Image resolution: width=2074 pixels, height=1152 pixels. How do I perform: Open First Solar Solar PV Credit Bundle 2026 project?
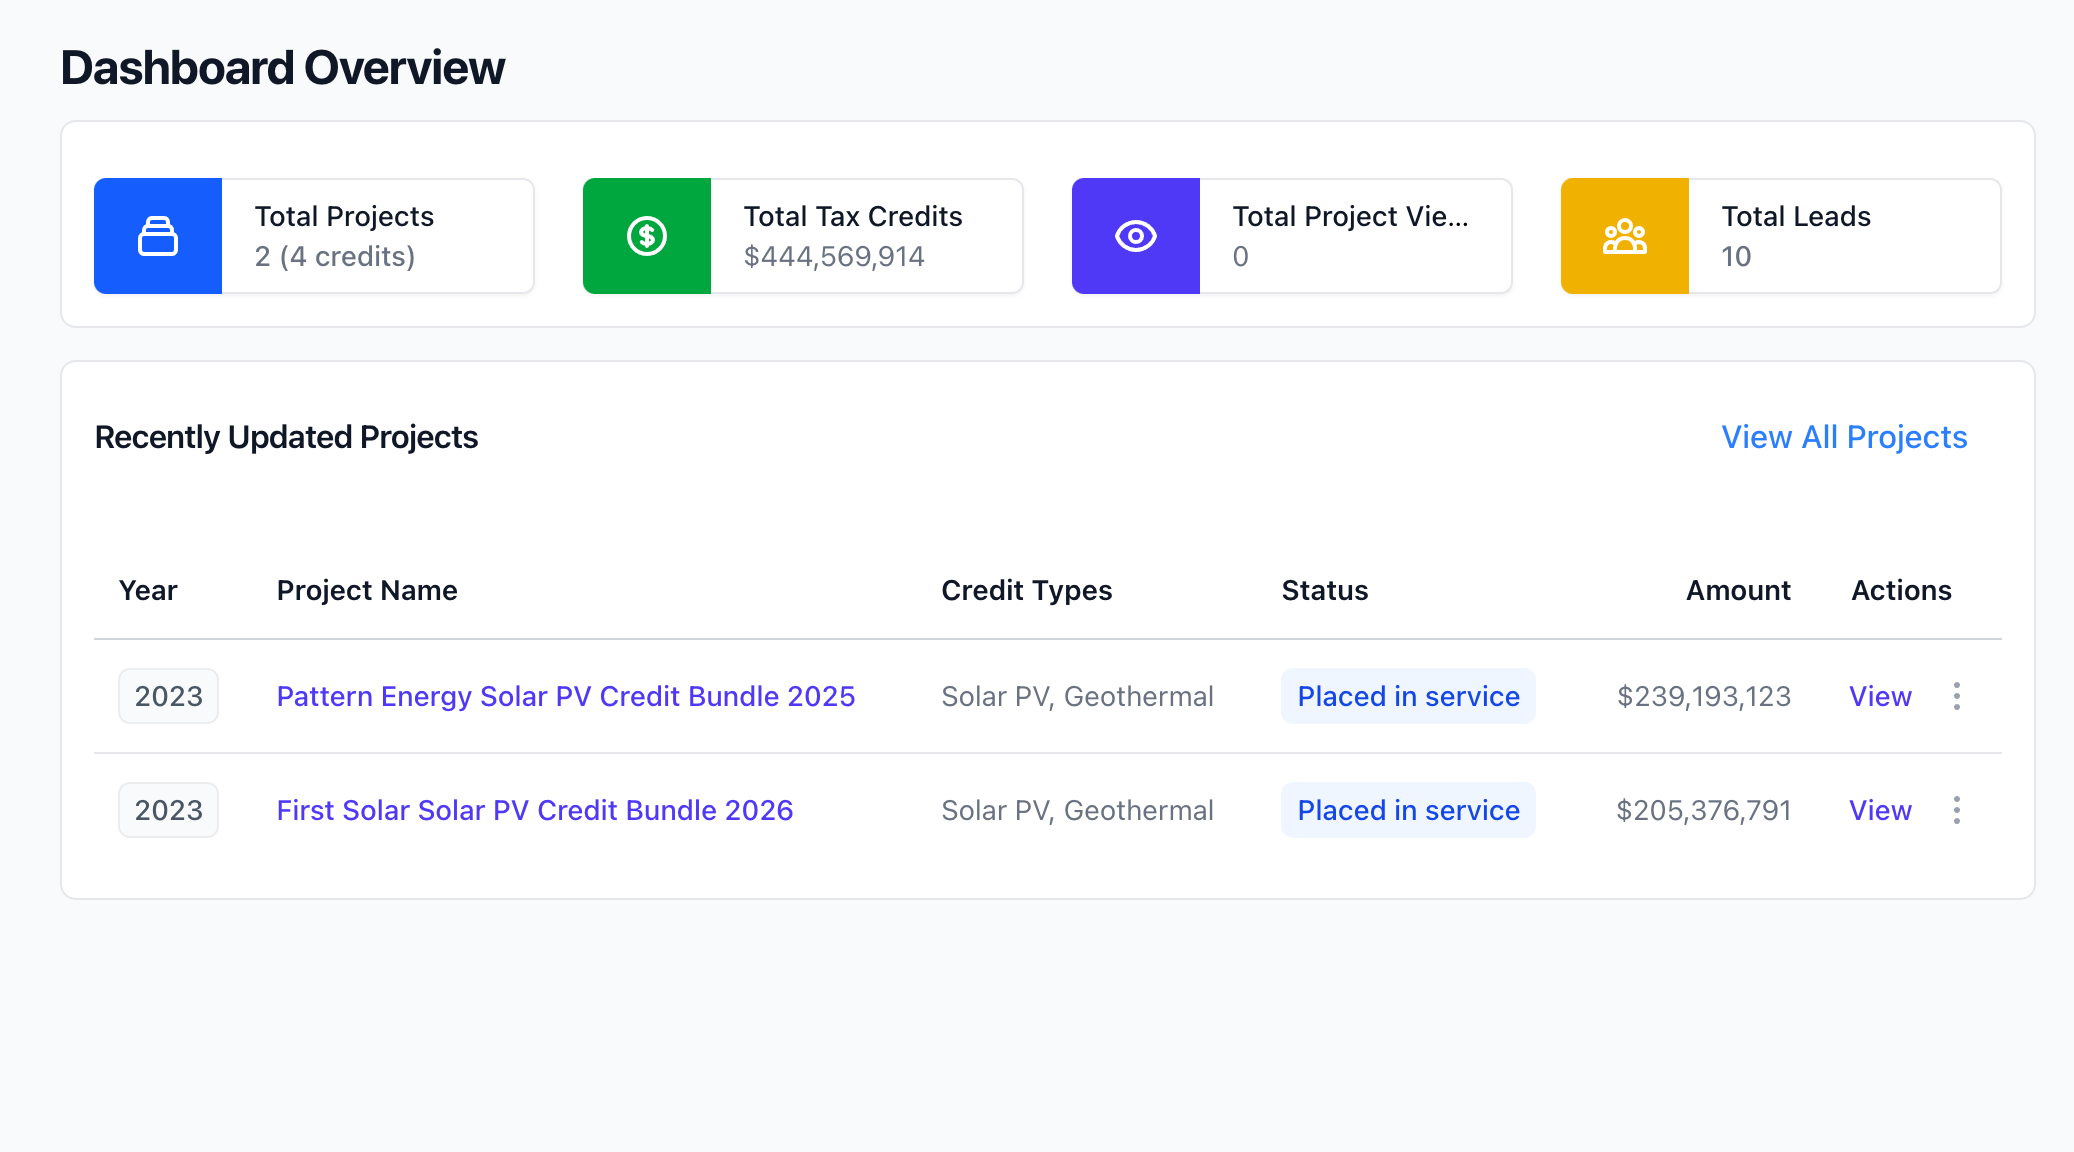[534, 810]
